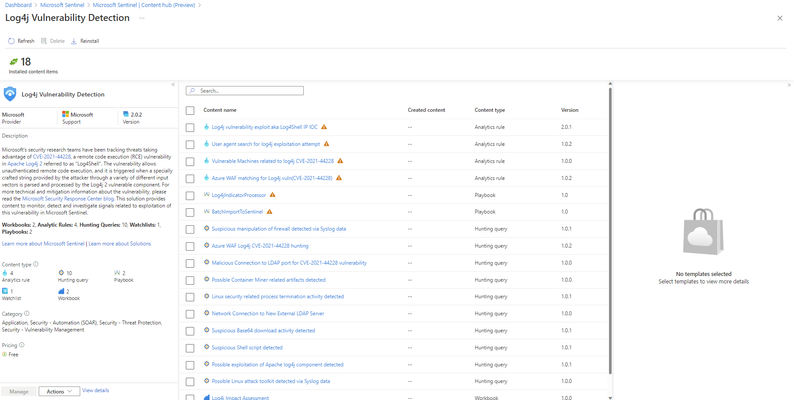Click the Apache Log4j 2 link
Screen dimensions: 794x400
[25, 164]
